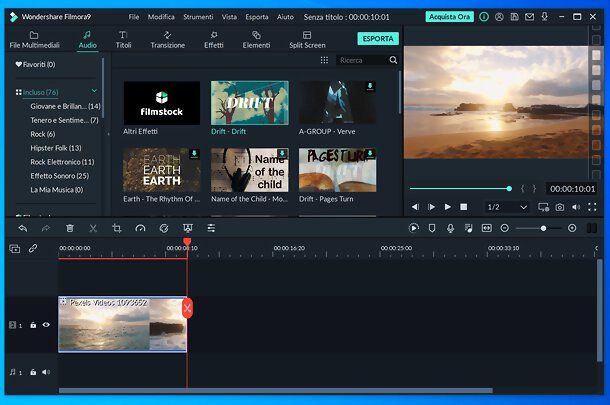Select Favoriti (0) category
Image resolution: width=610 pixels, height=405 pixels.
(x=35, y=65)
